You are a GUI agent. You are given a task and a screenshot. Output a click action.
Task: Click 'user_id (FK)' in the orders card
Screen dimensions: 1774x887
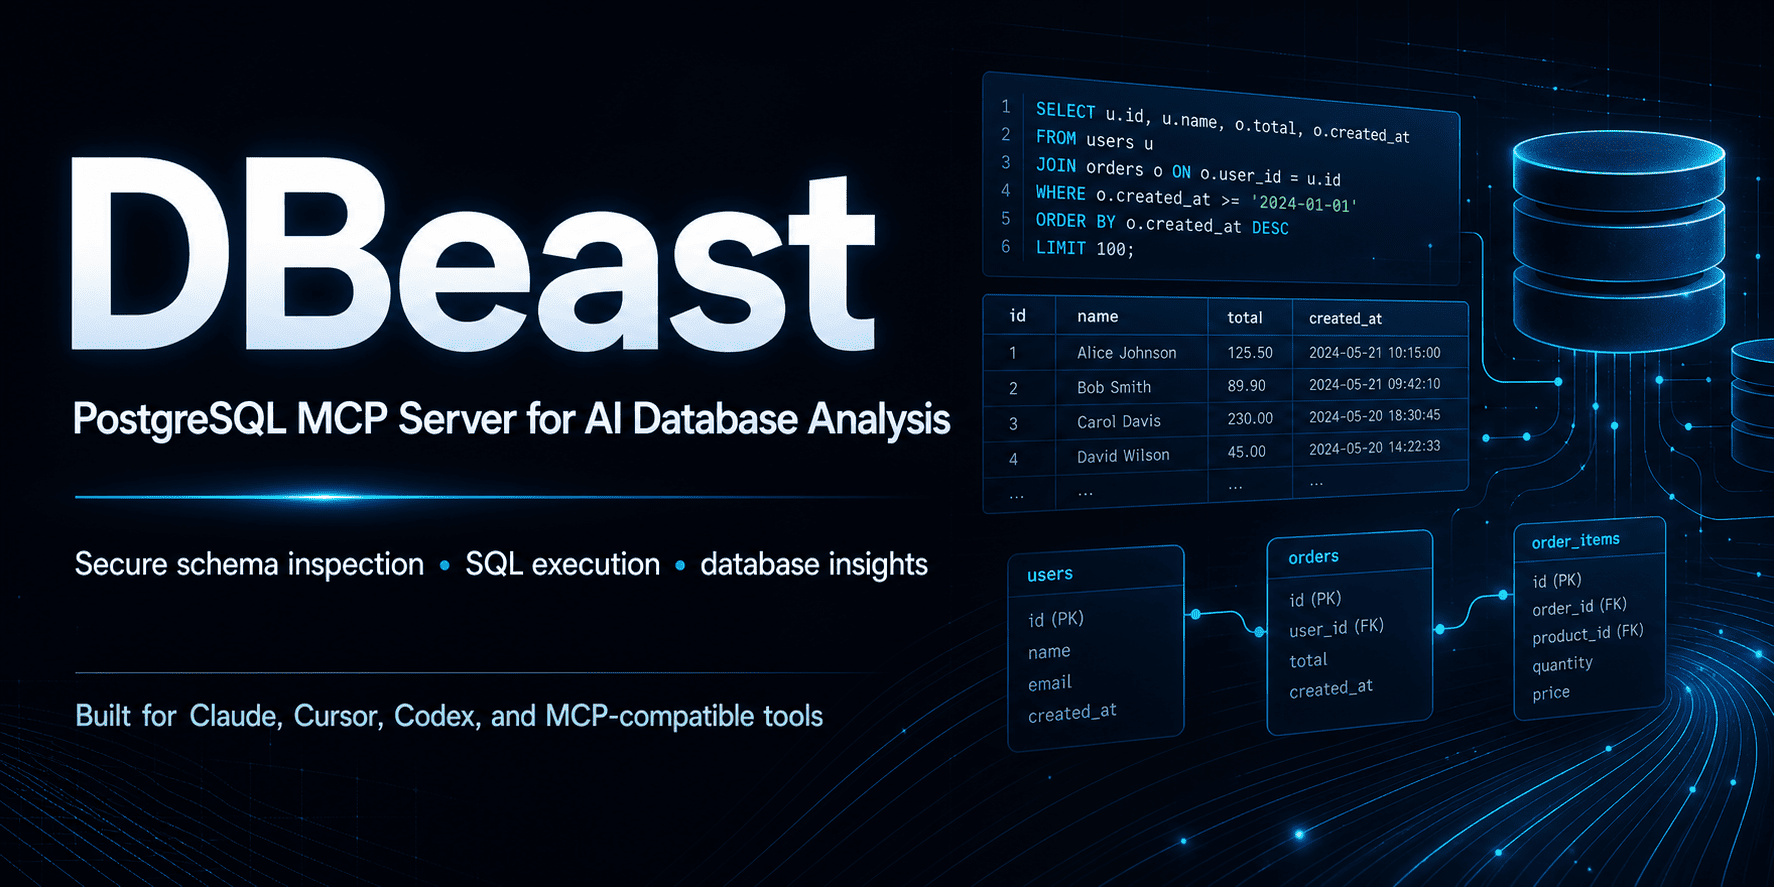tap(1337, 628)
